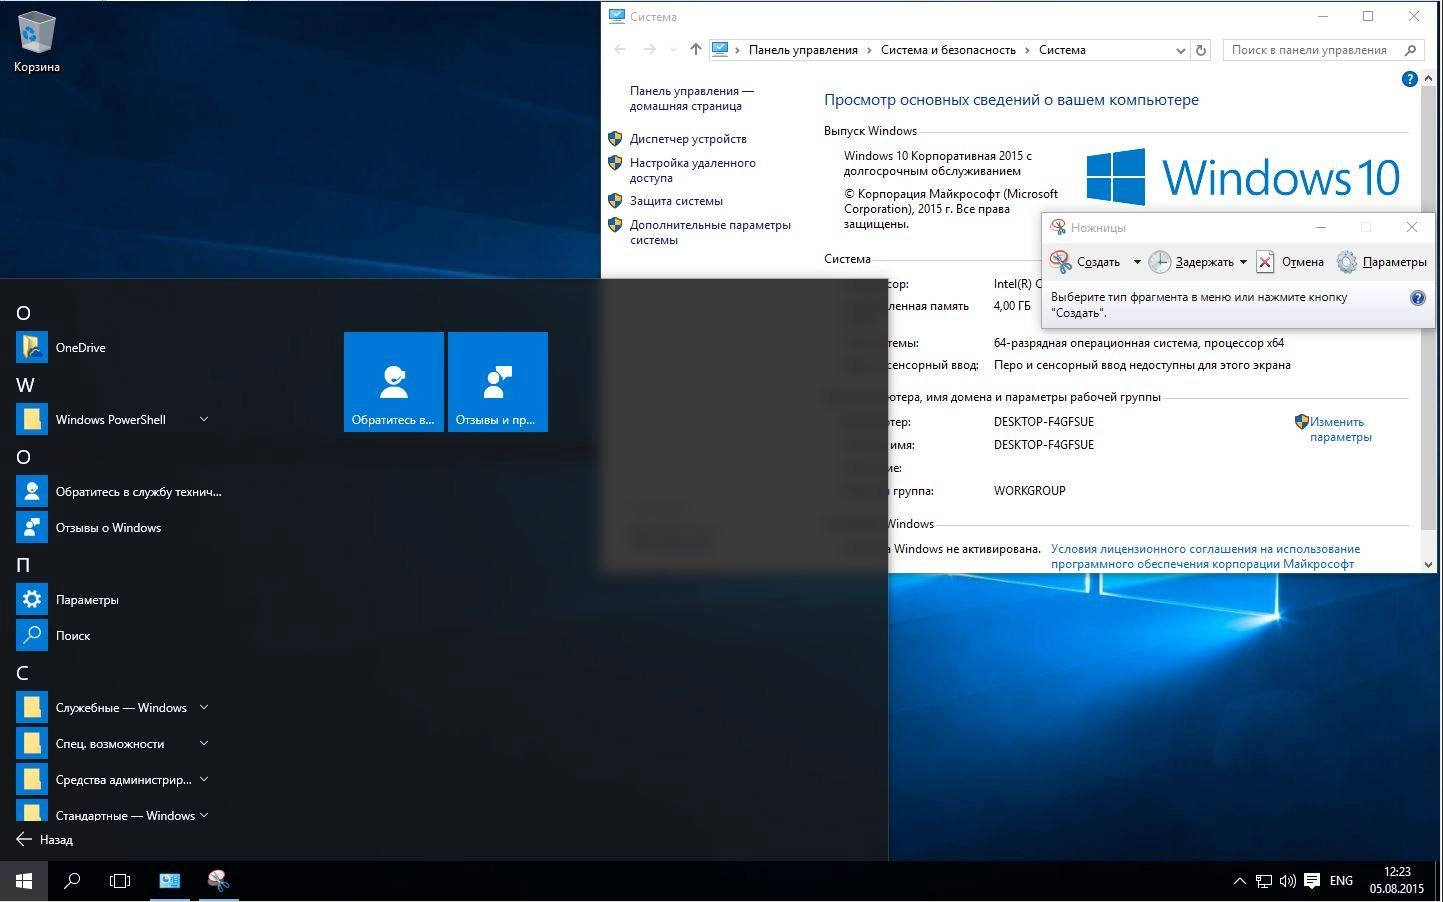Click Система и безопасность breadcrumb
The image size is (1443, 902).
click(948, 50)
